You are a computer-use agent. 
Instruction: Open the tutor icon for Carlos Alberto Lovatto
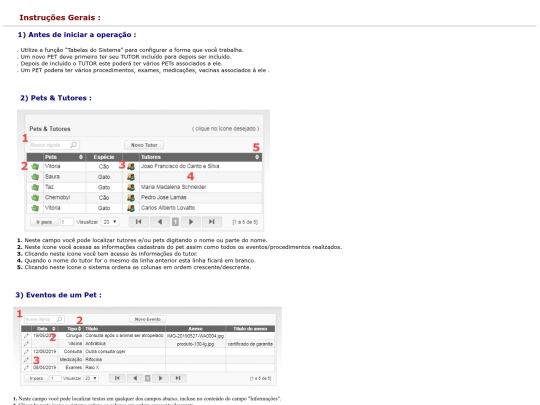(x=131, y=208)
